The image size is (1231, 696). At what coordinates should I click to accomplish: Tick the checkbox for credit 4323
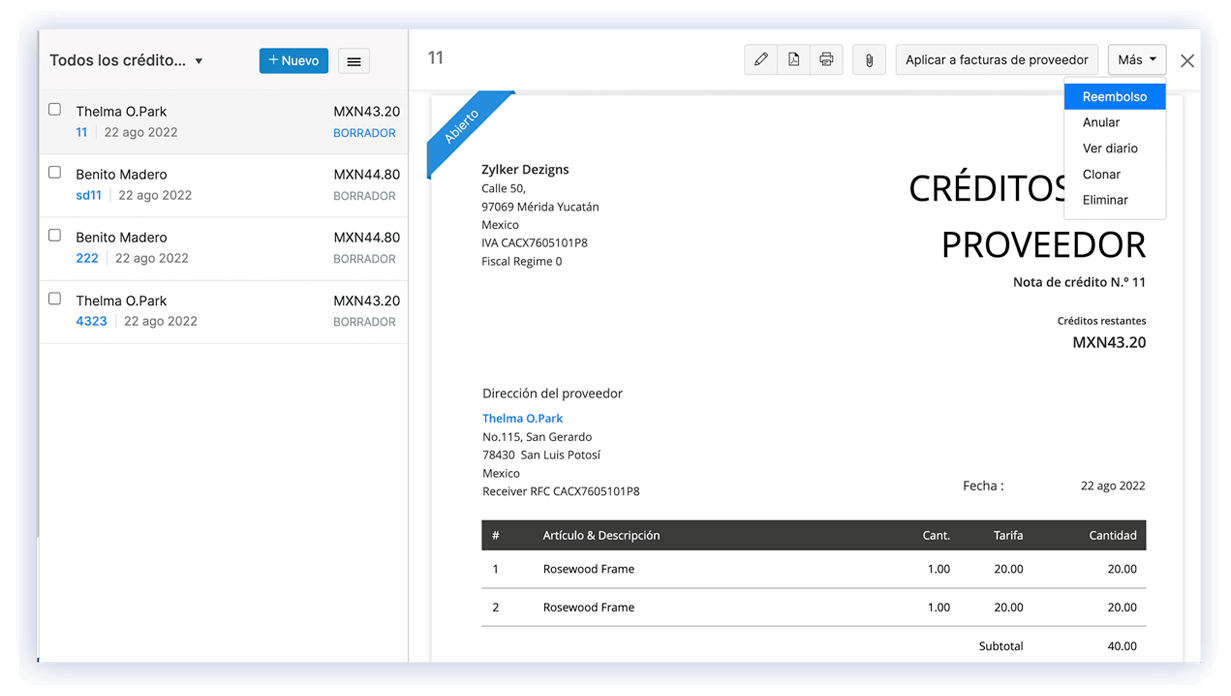54,299
